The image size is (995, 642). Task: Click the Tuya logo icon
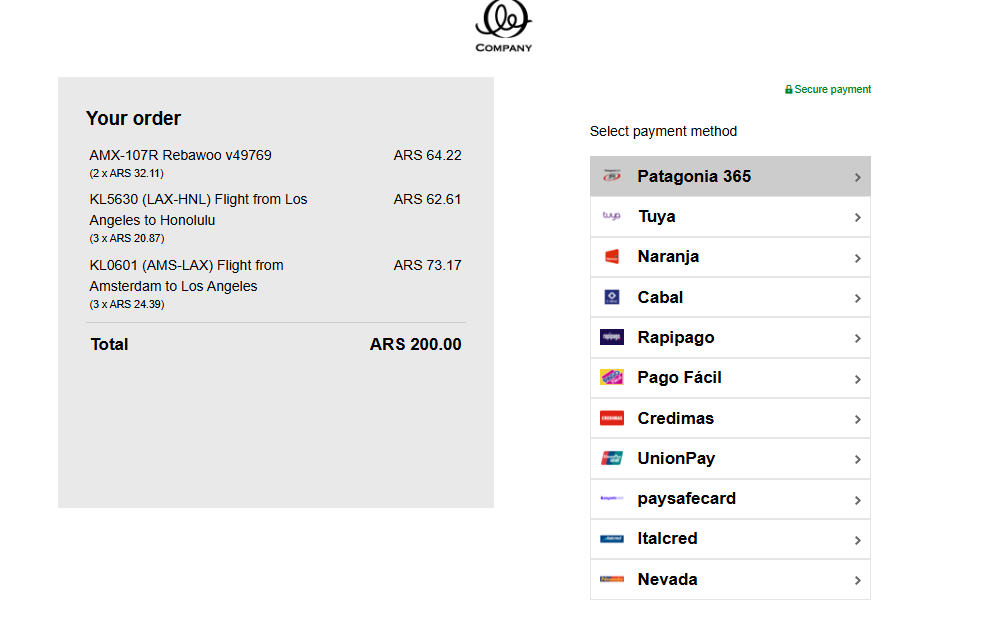[612, 216]
